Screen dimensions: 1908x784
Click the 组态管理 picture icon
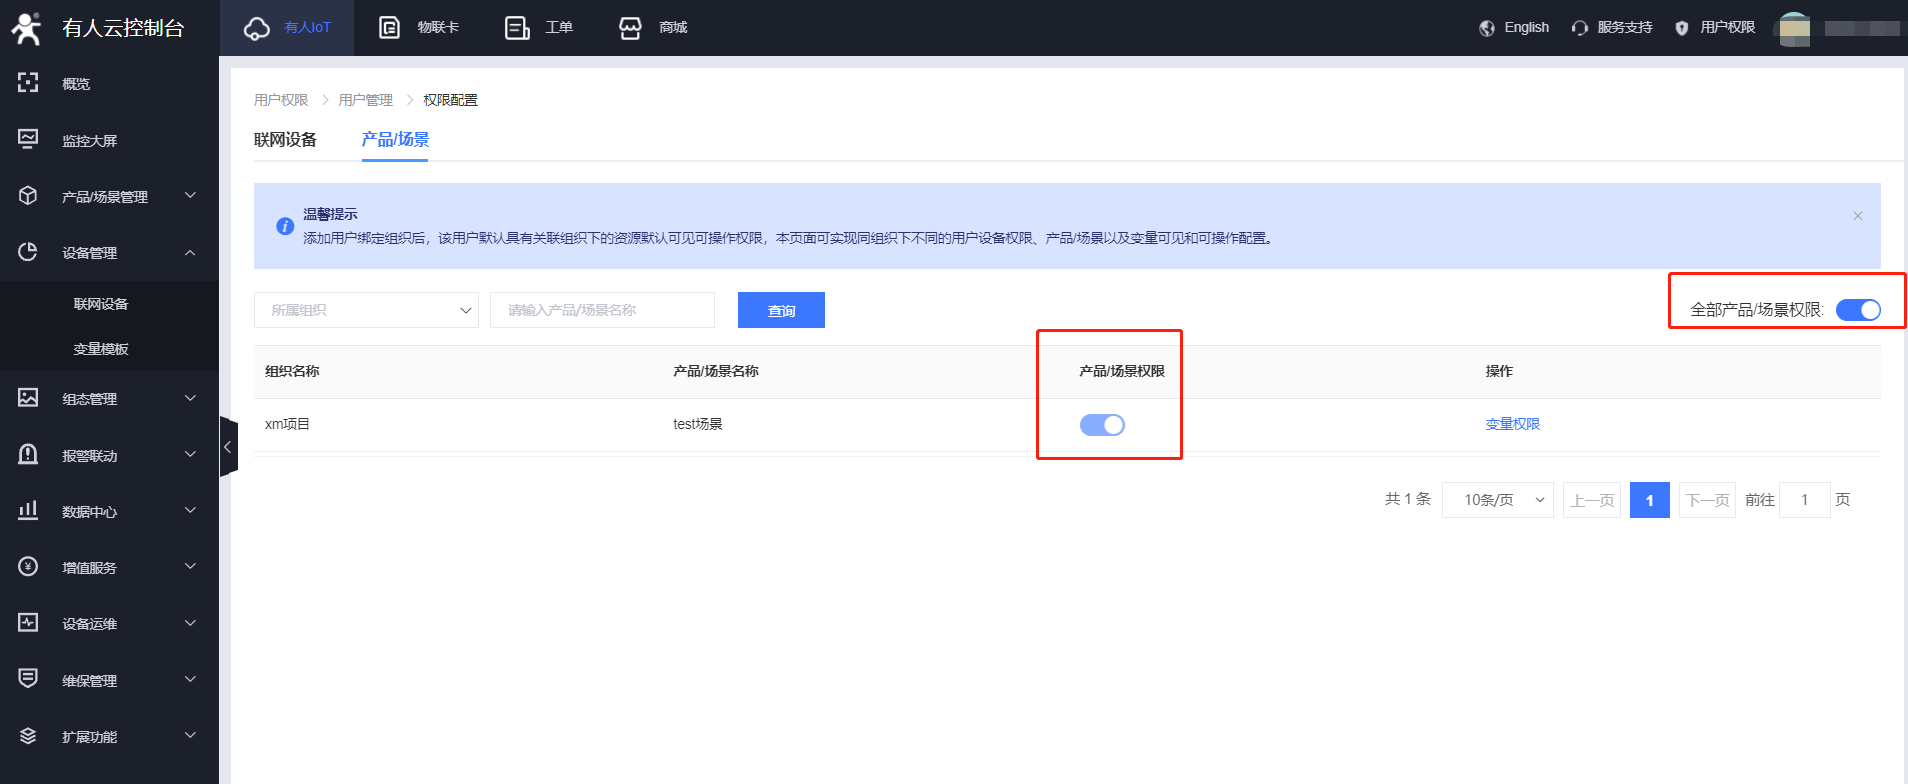pyautogui.click(x=28, y=398)
